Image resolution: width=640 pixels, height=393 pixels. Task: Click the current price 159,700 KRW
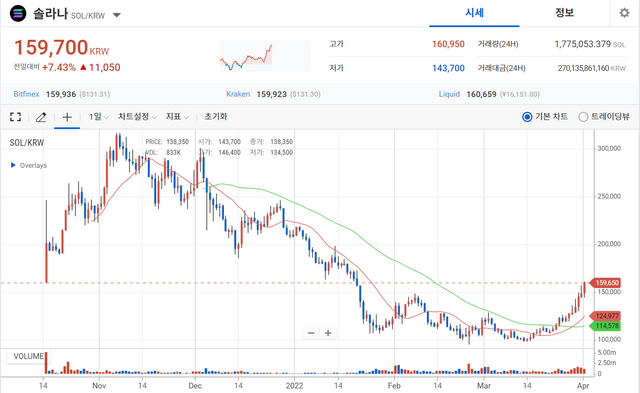[62, 48]
